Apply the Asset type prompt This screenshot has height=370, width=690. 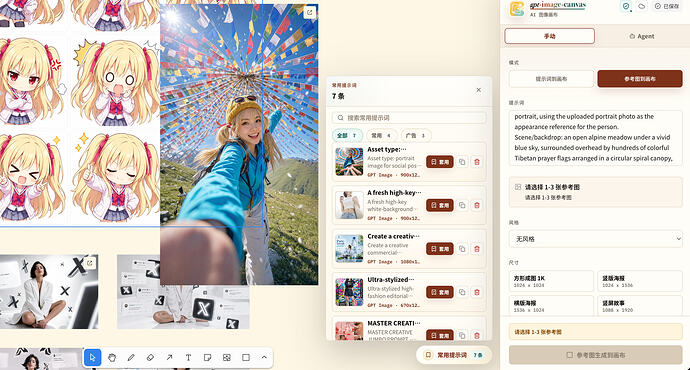pyautogui.click(x=440, y=162)
